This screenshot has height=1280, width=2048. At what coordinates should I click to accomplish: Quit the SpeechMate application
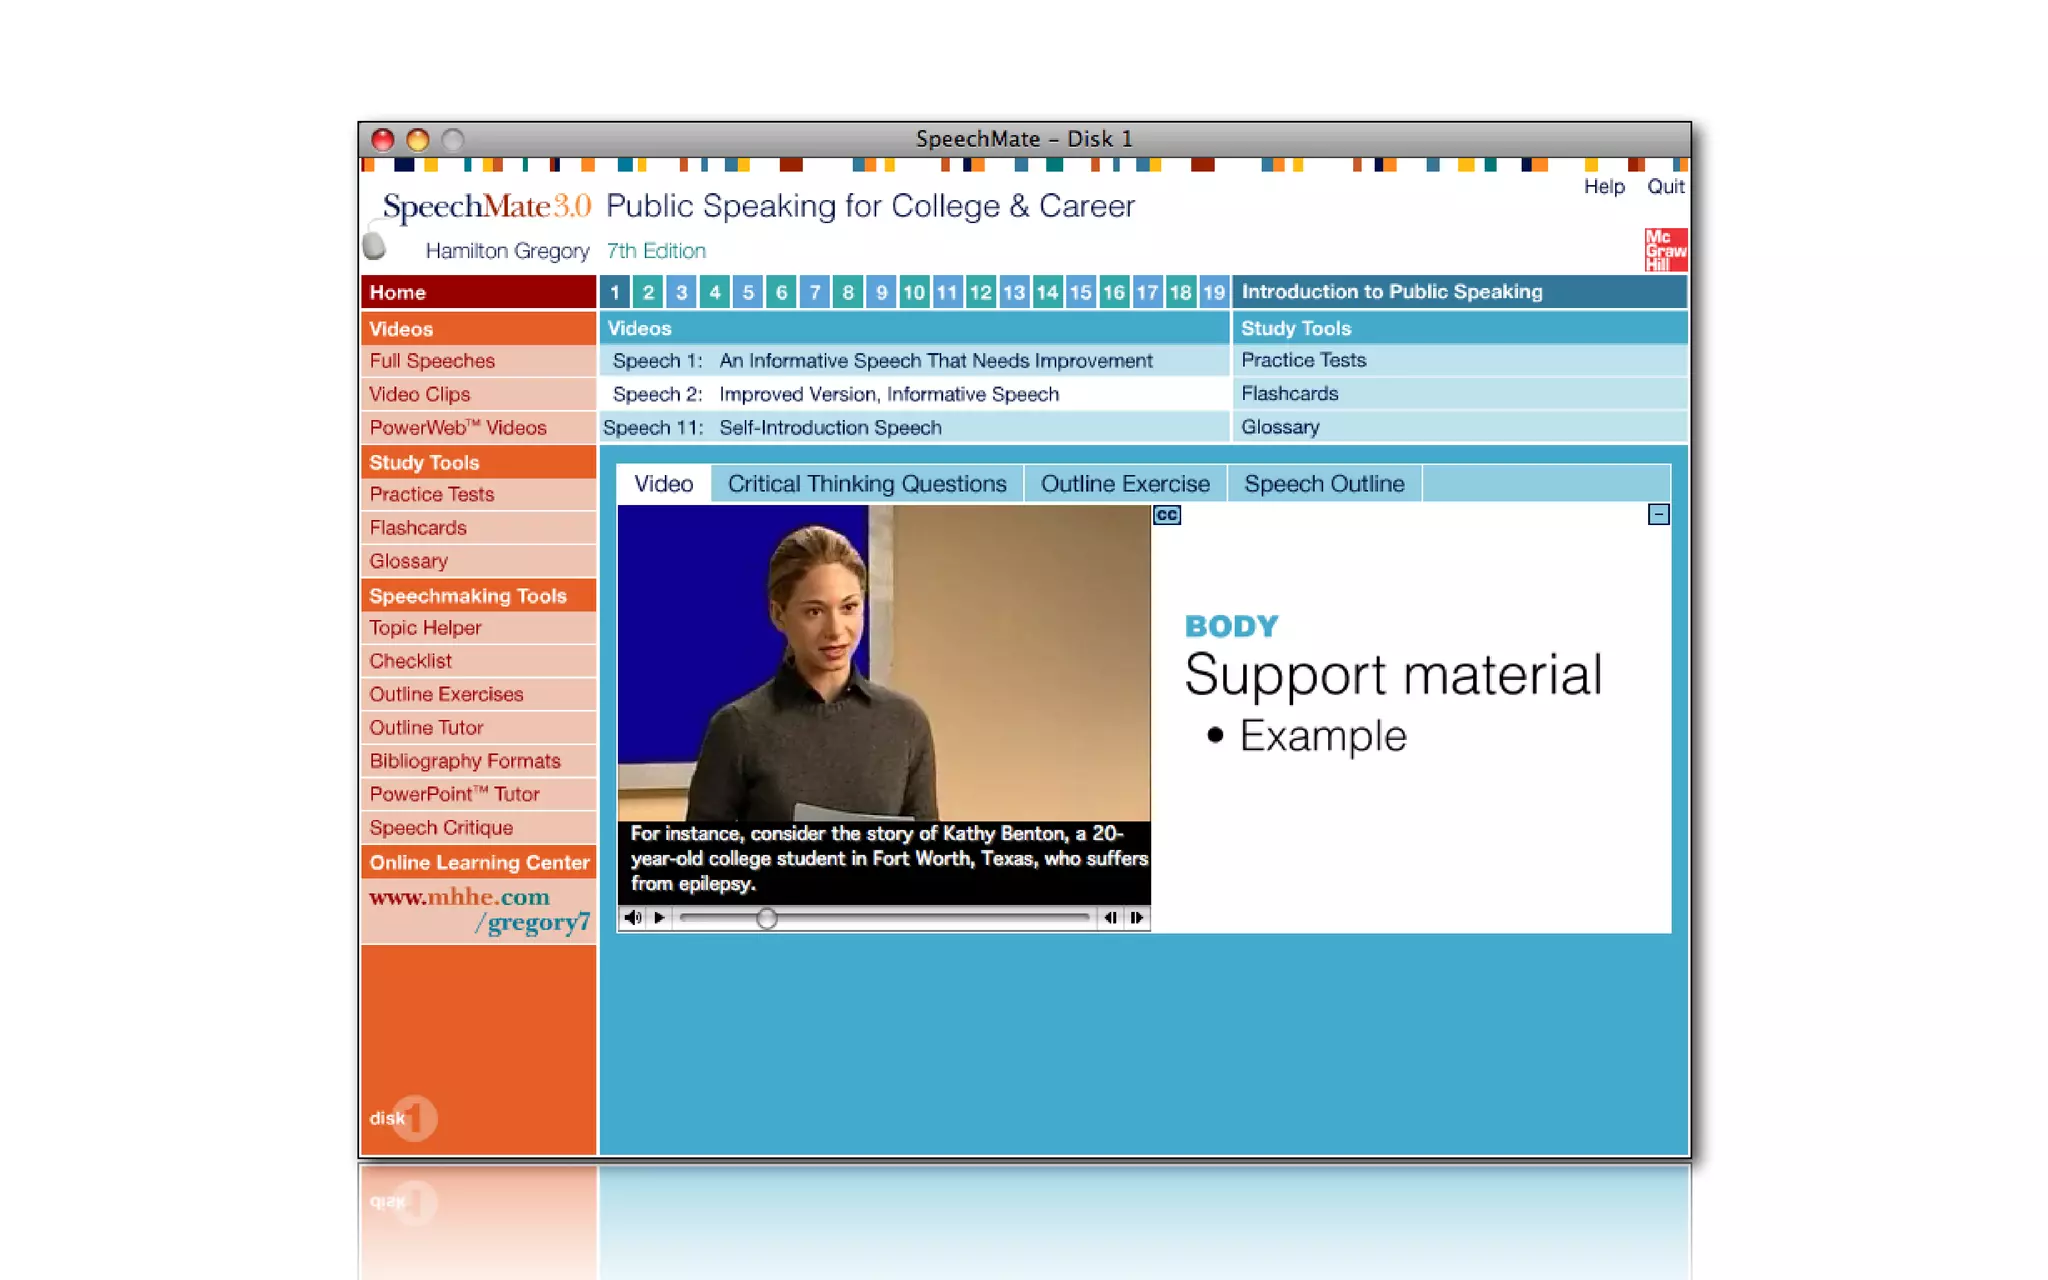[x=1665, y=187]
